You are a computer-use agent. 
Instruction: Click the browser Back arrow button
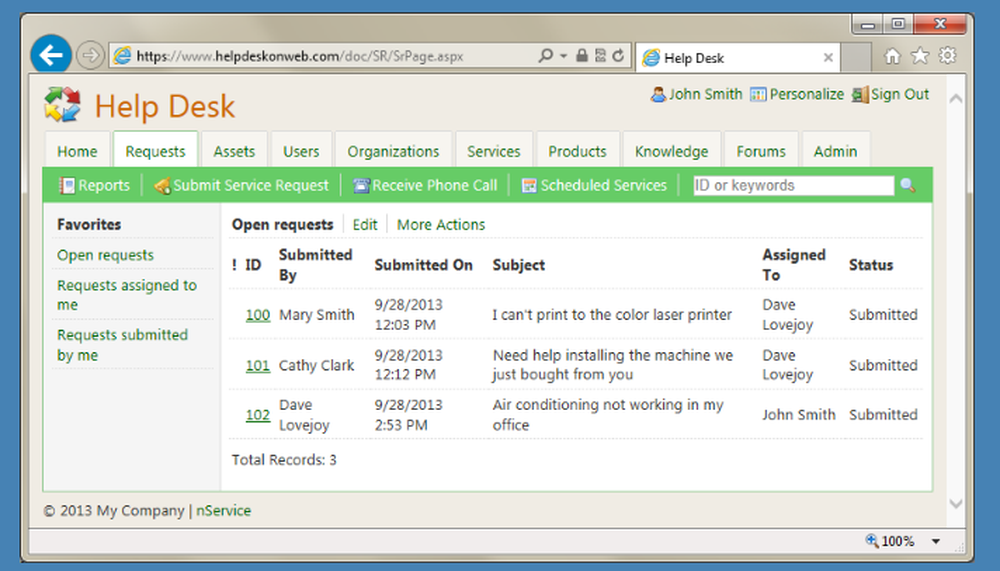click(51, 55)
